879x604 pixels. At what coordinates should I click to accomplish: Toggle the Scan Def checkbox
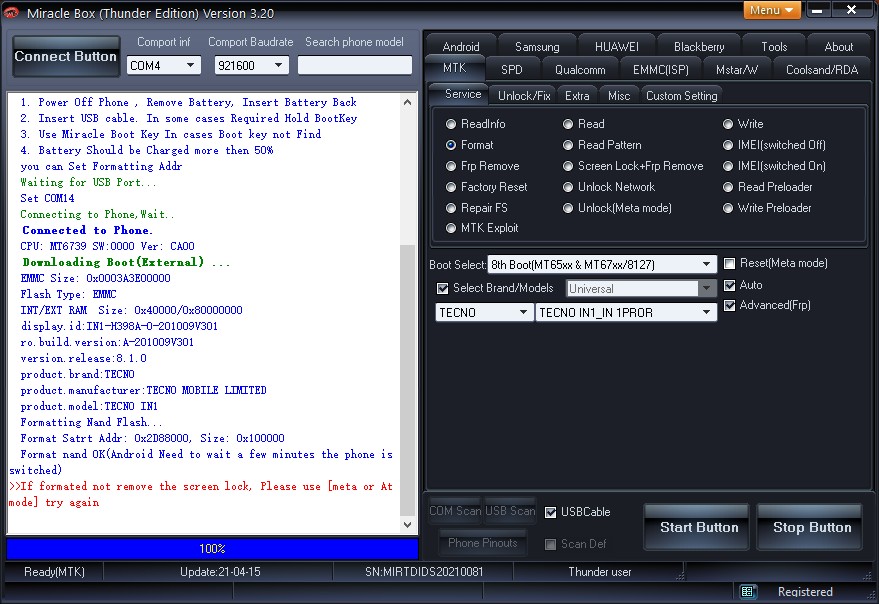550,545
